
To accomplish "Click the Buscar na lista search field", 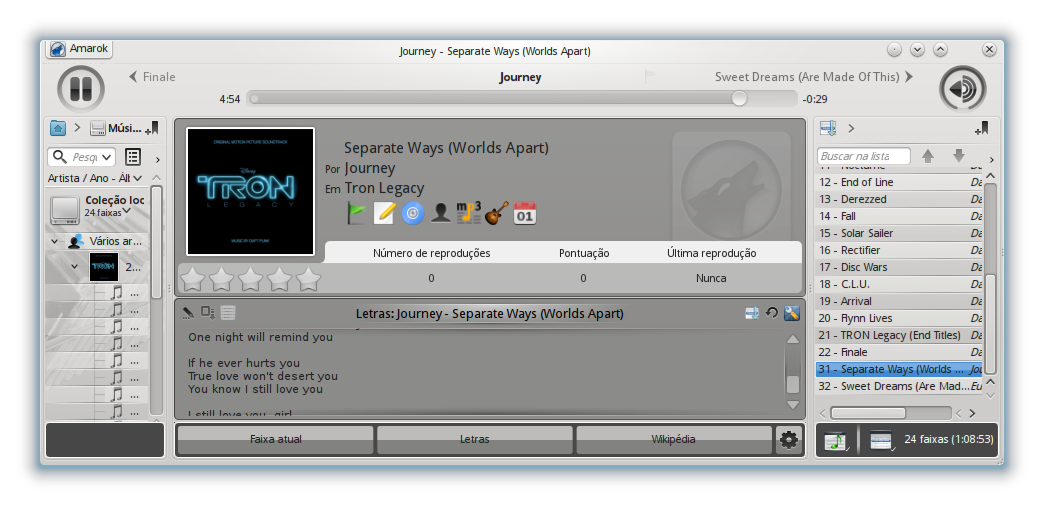I will click(x=864, y=157).
